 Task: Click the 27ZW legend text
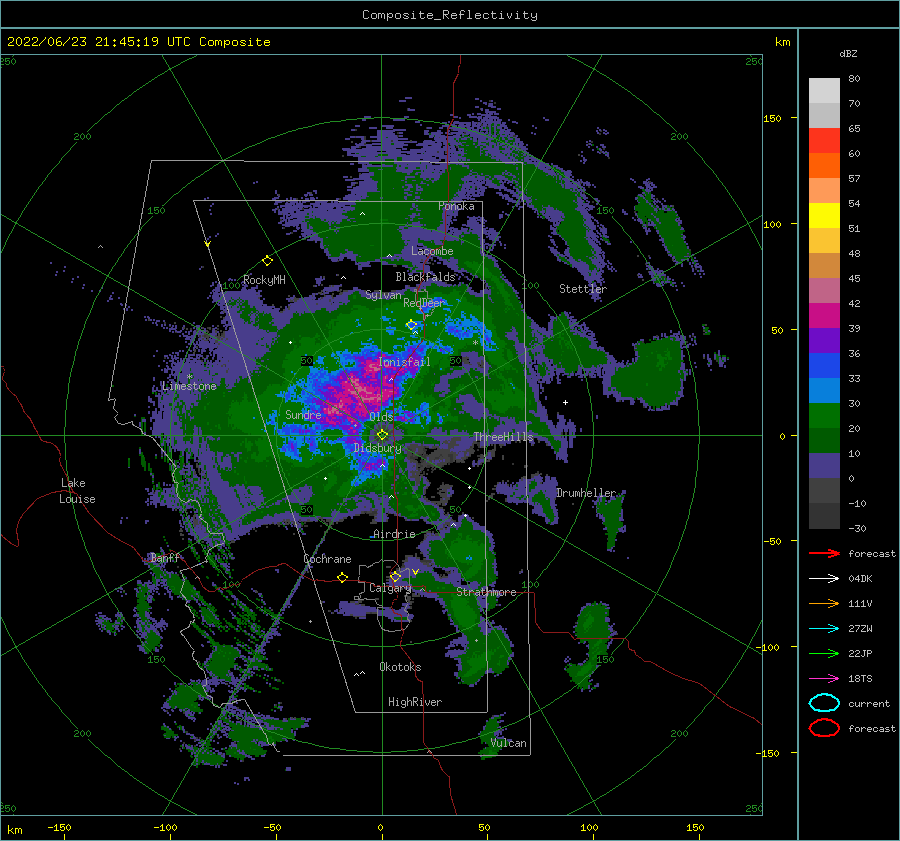click(x=860, y=629)
